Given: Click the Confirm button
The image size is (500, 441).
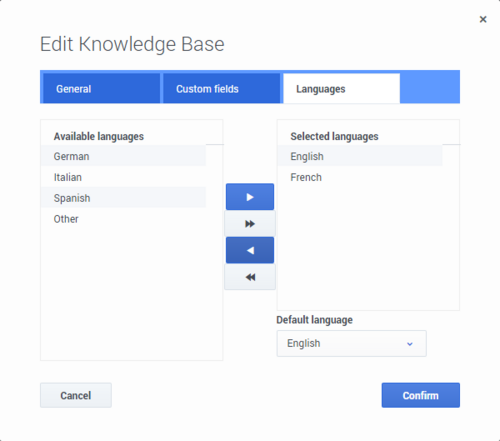Looking at the screenshot, I should 421,395.
